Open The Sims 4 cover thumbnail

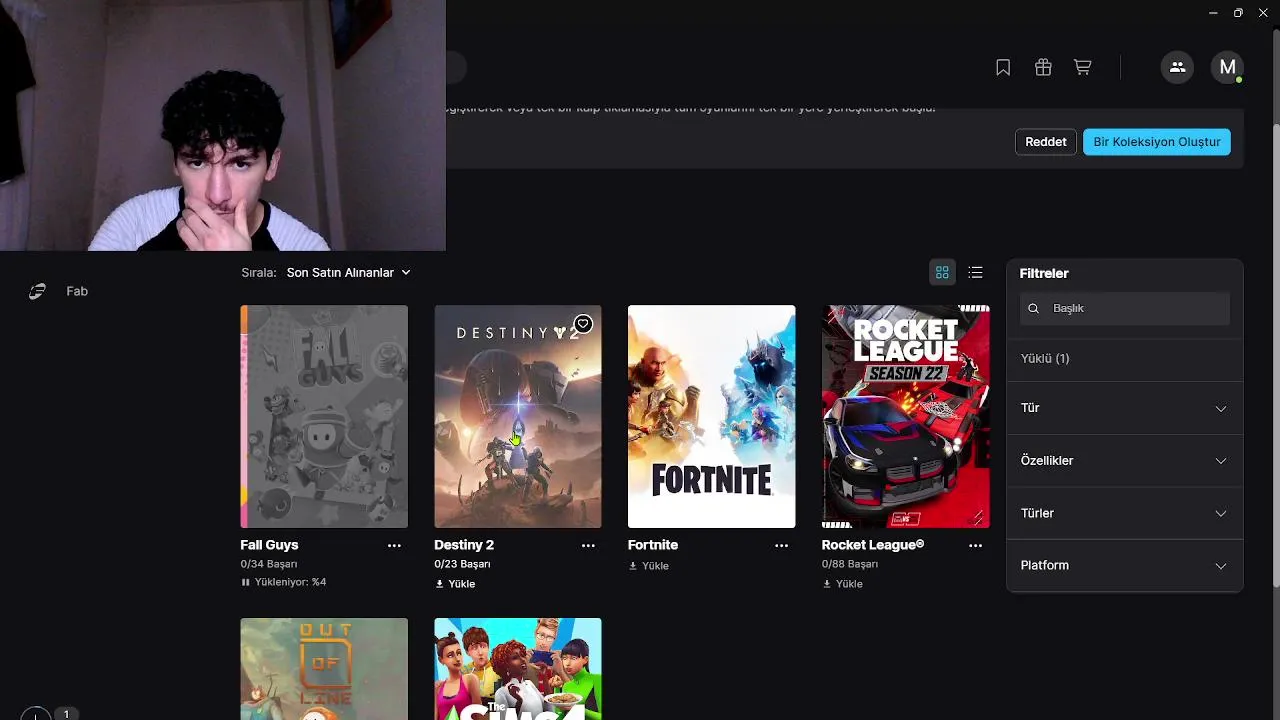[x=518, y=669]
